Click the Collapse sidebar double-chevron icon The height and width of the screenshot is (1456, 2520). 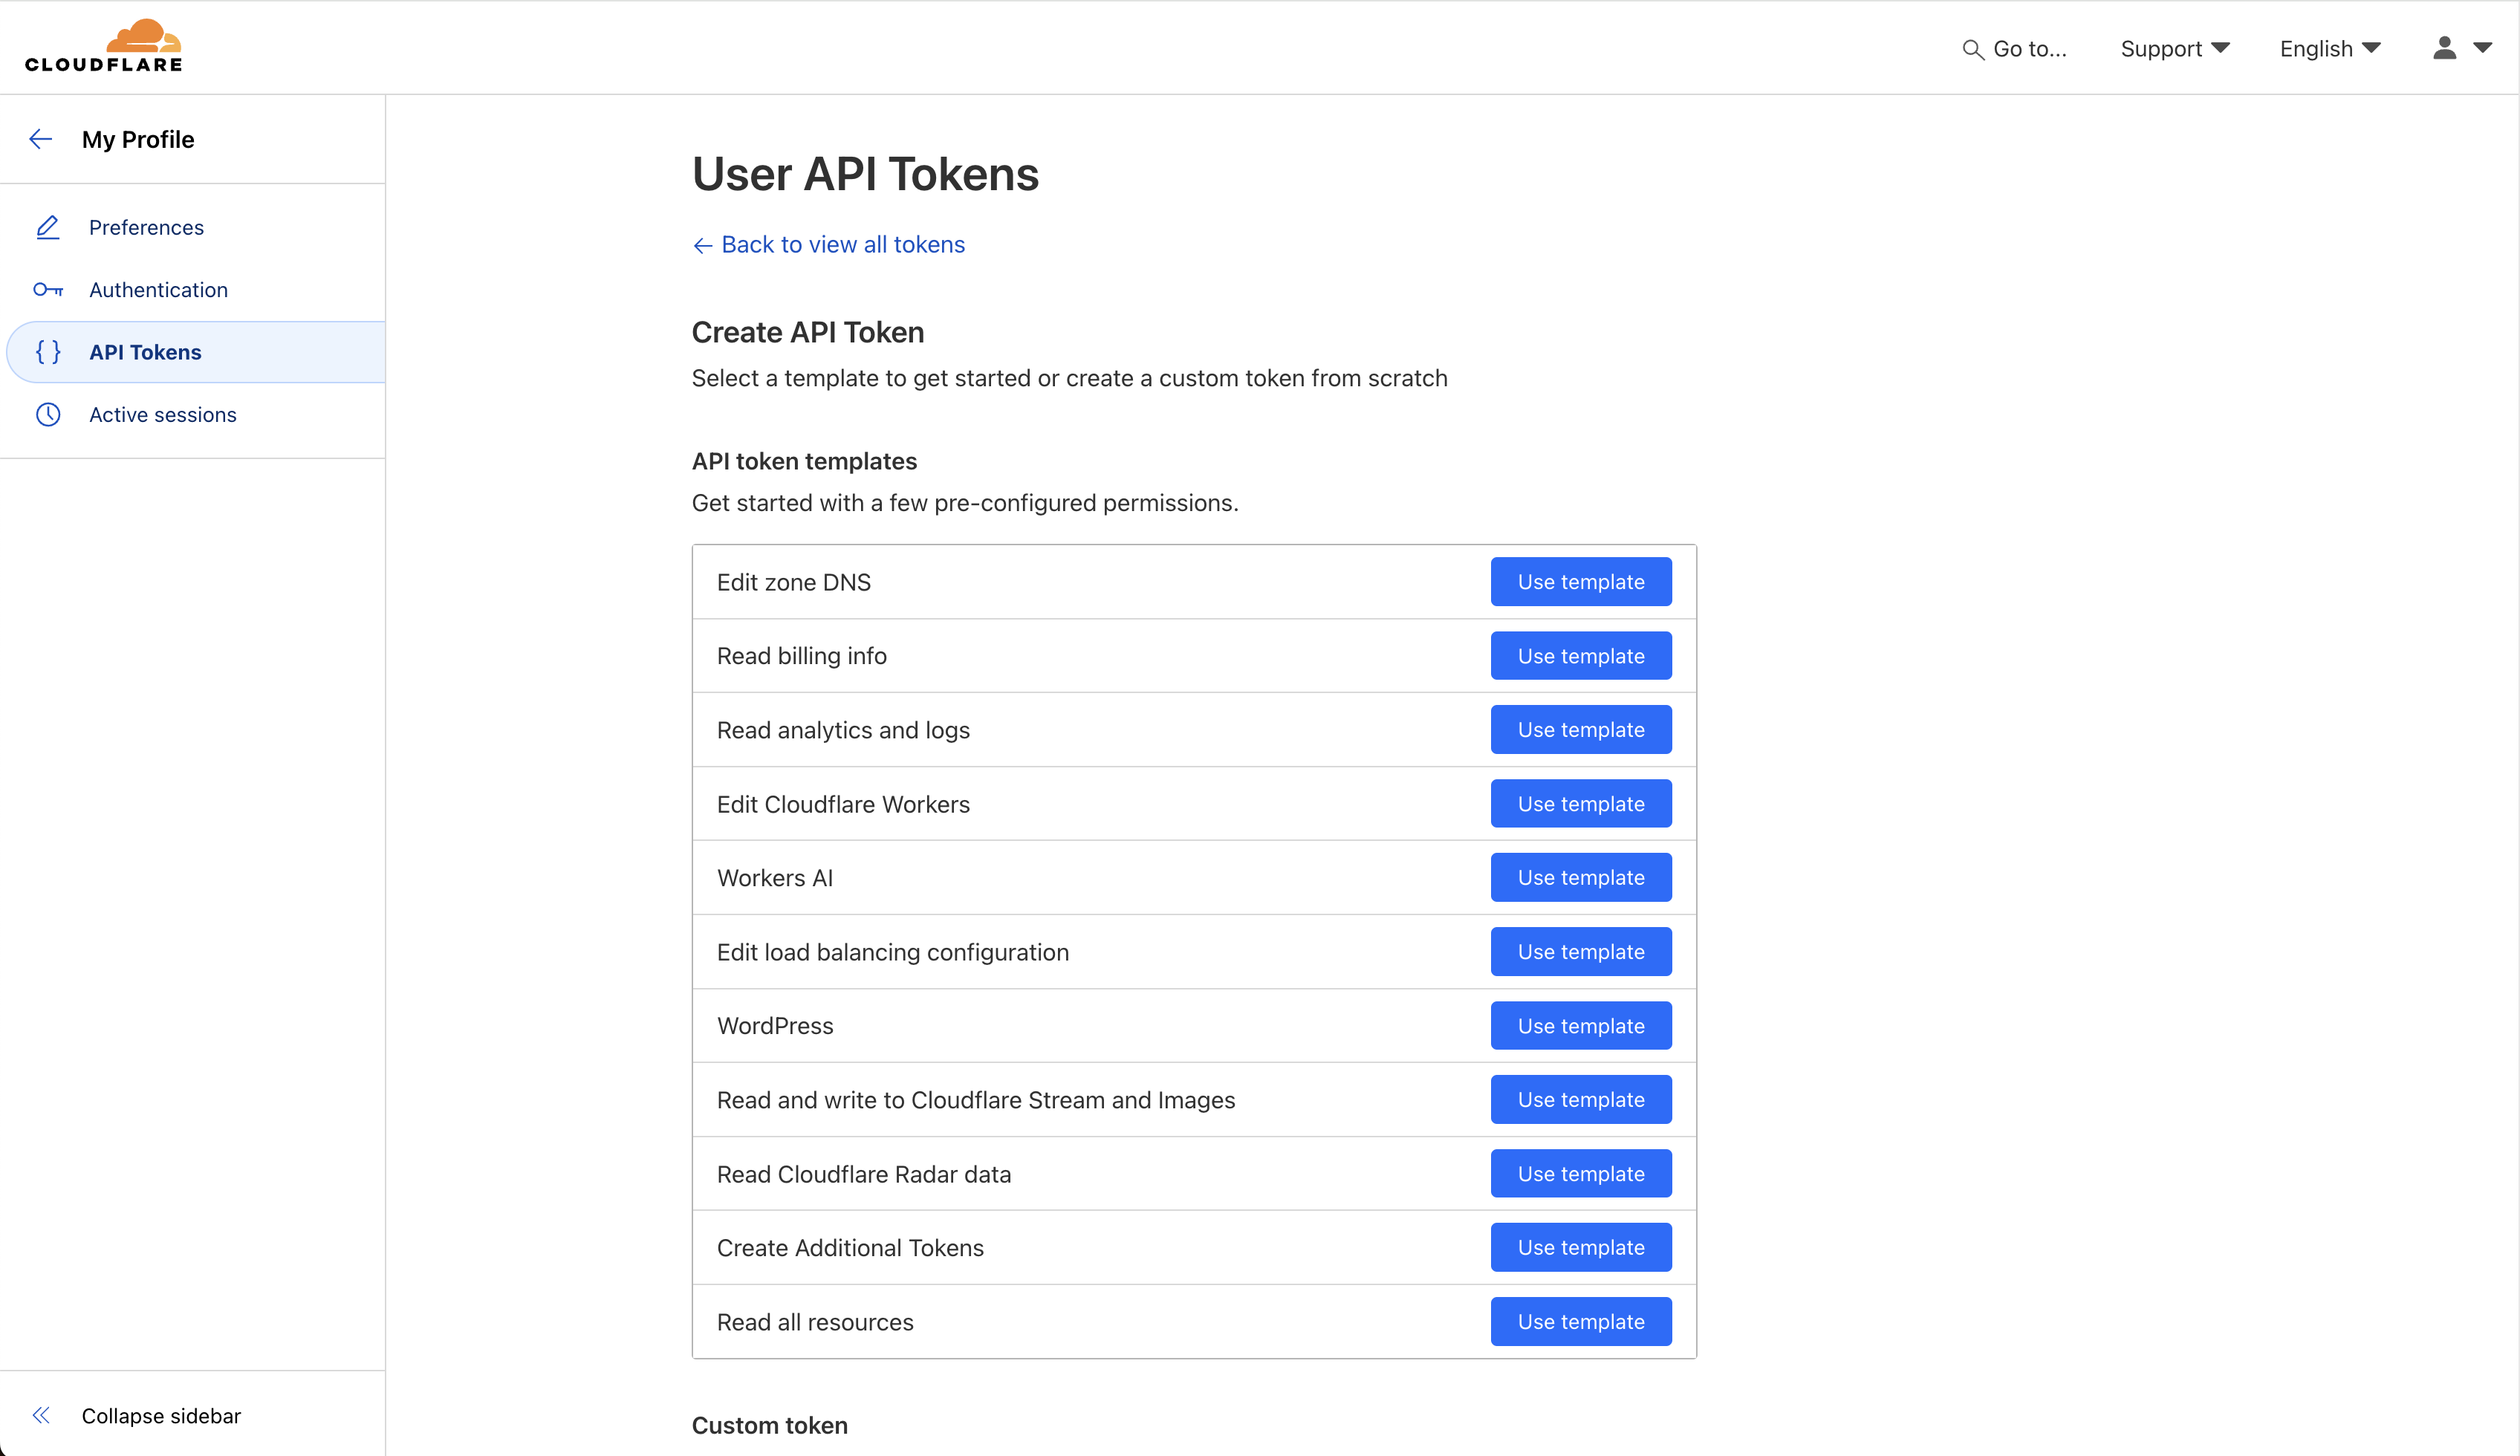click(41, 1415)
